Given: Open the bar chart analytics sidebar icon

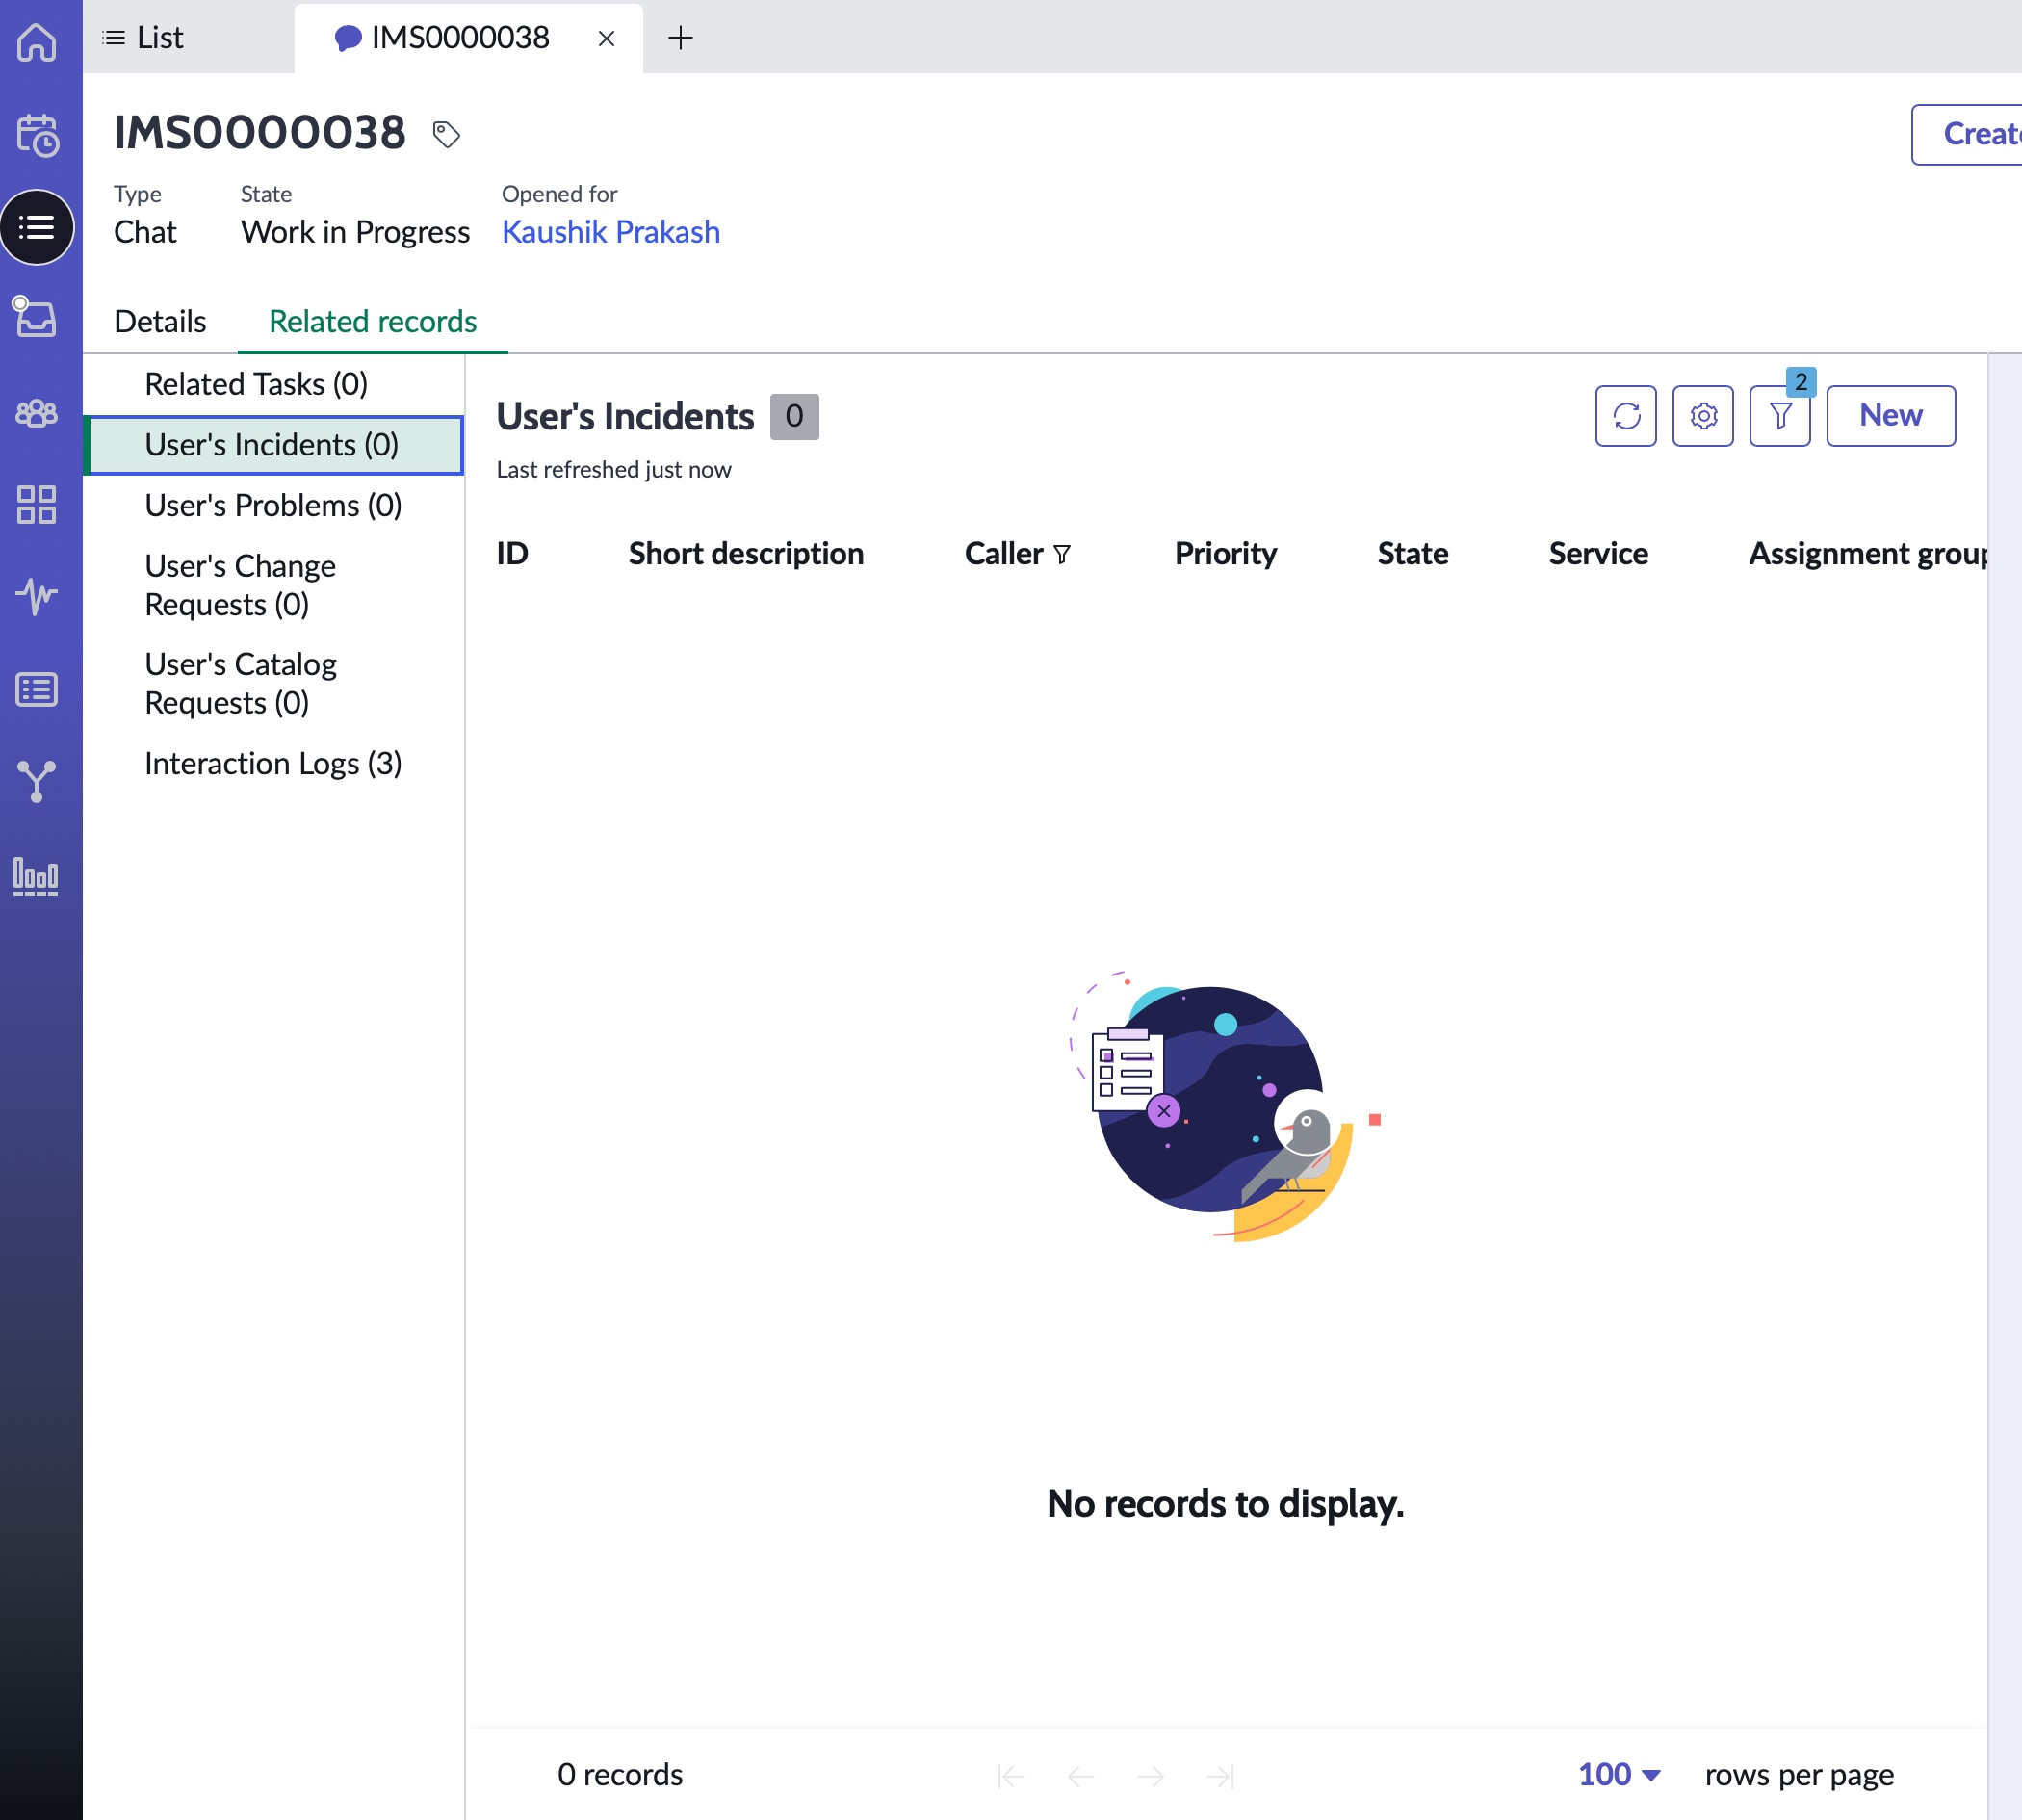Looking at the screenshot, I should 37,876.
